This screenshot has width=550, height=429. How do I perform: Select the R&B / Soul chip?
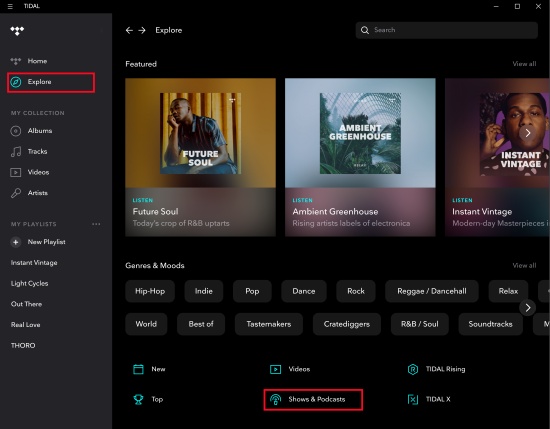coord(420,324)
